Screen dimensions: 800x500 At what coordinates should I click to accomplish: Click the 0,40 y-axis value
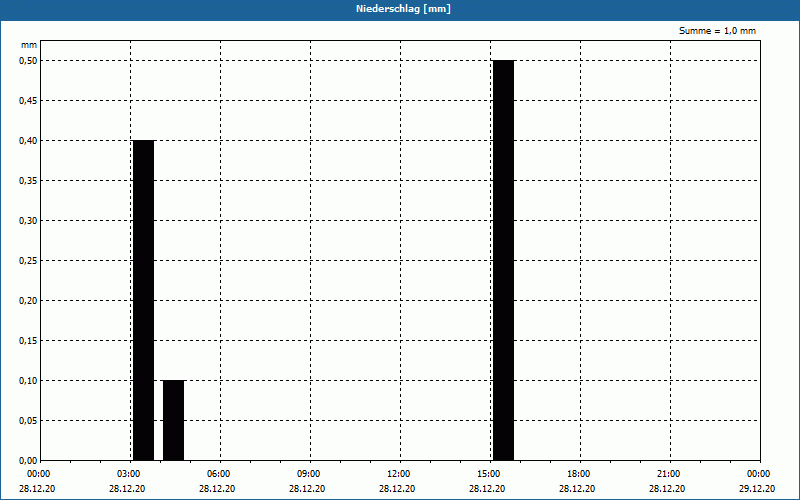[28, 141]
